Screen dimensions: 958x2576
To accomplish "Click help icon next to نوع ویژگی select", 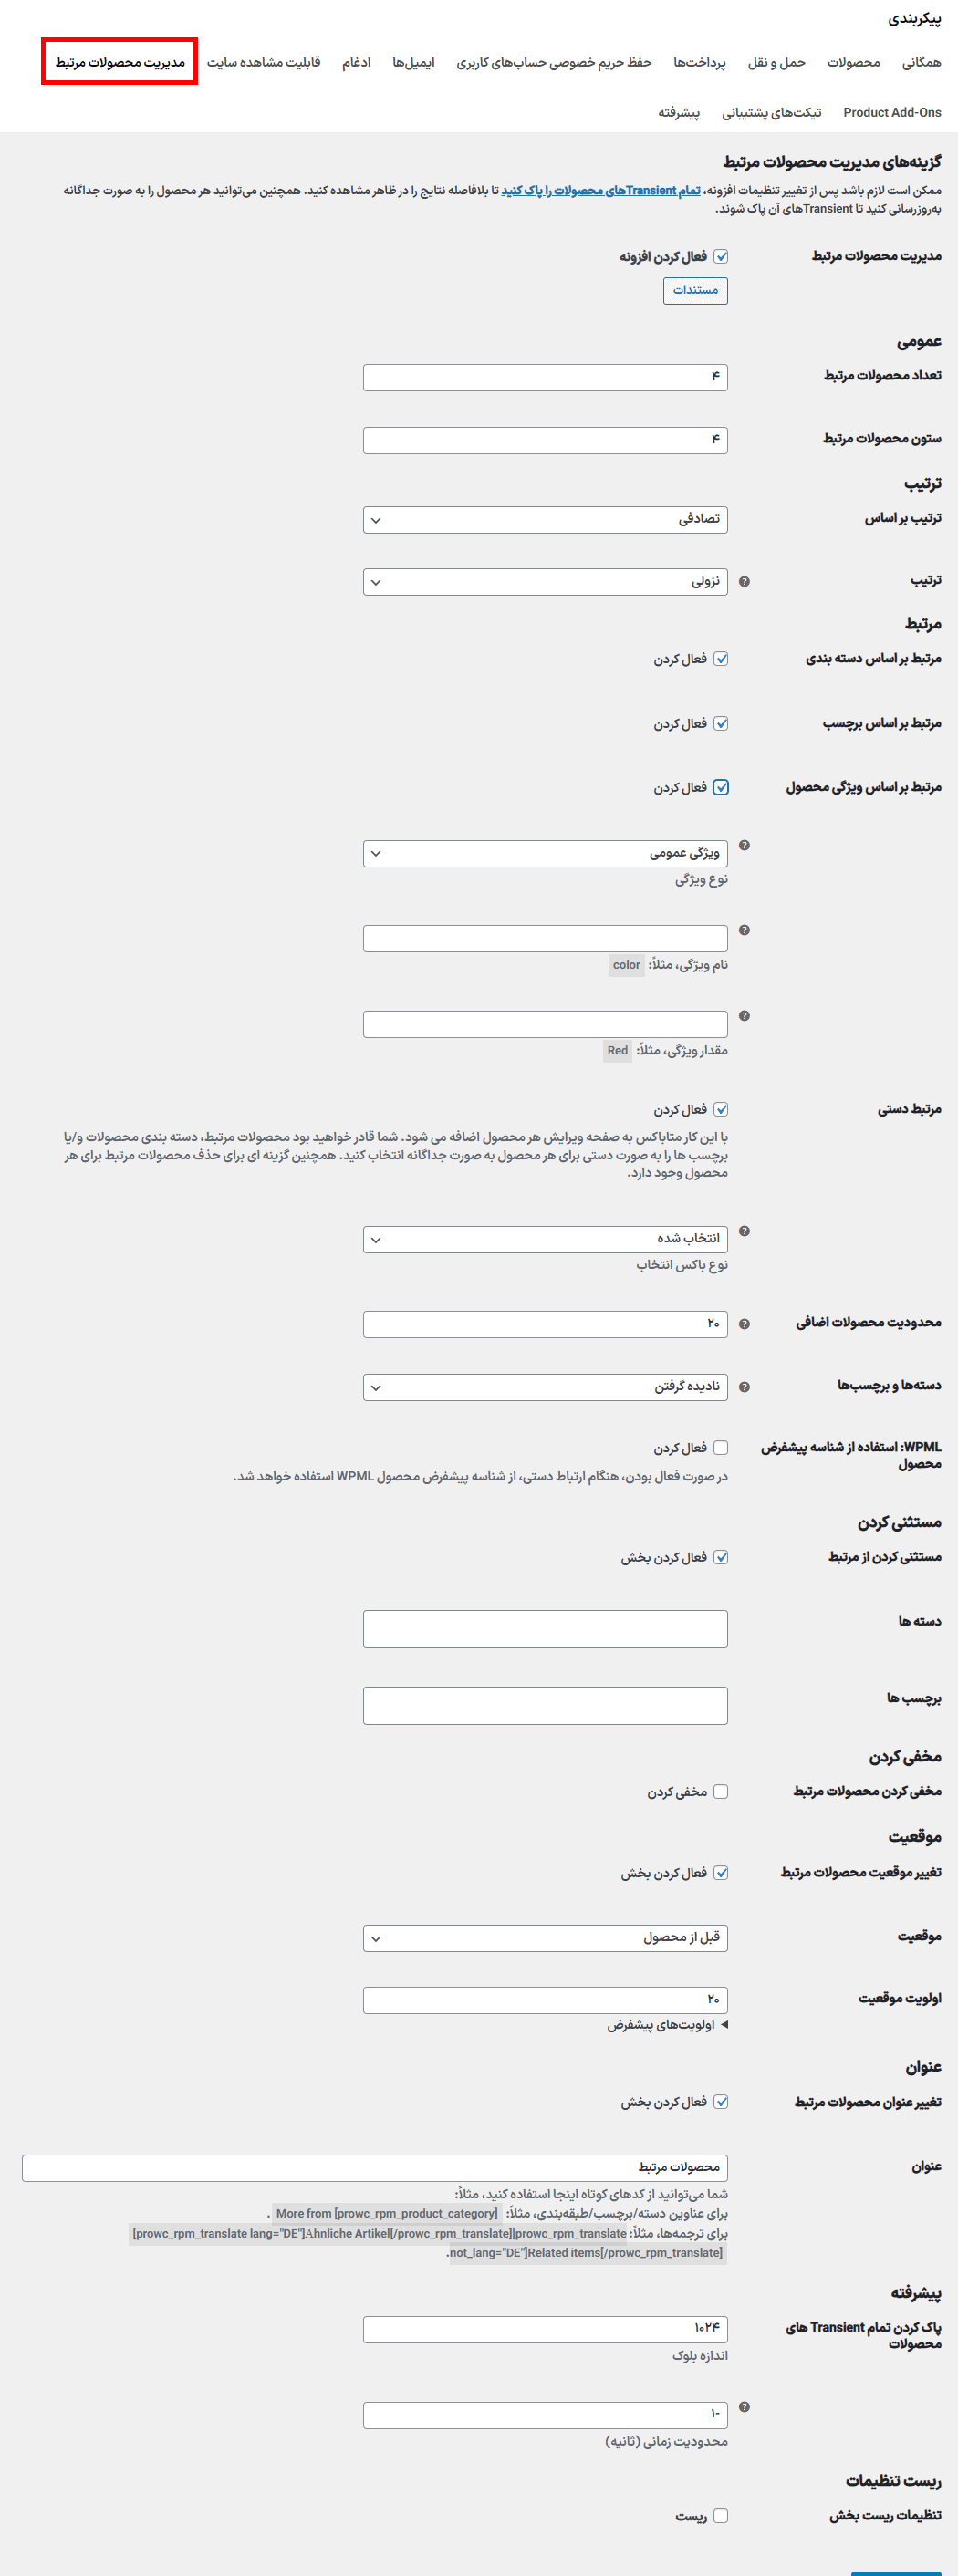I will 744,846.
